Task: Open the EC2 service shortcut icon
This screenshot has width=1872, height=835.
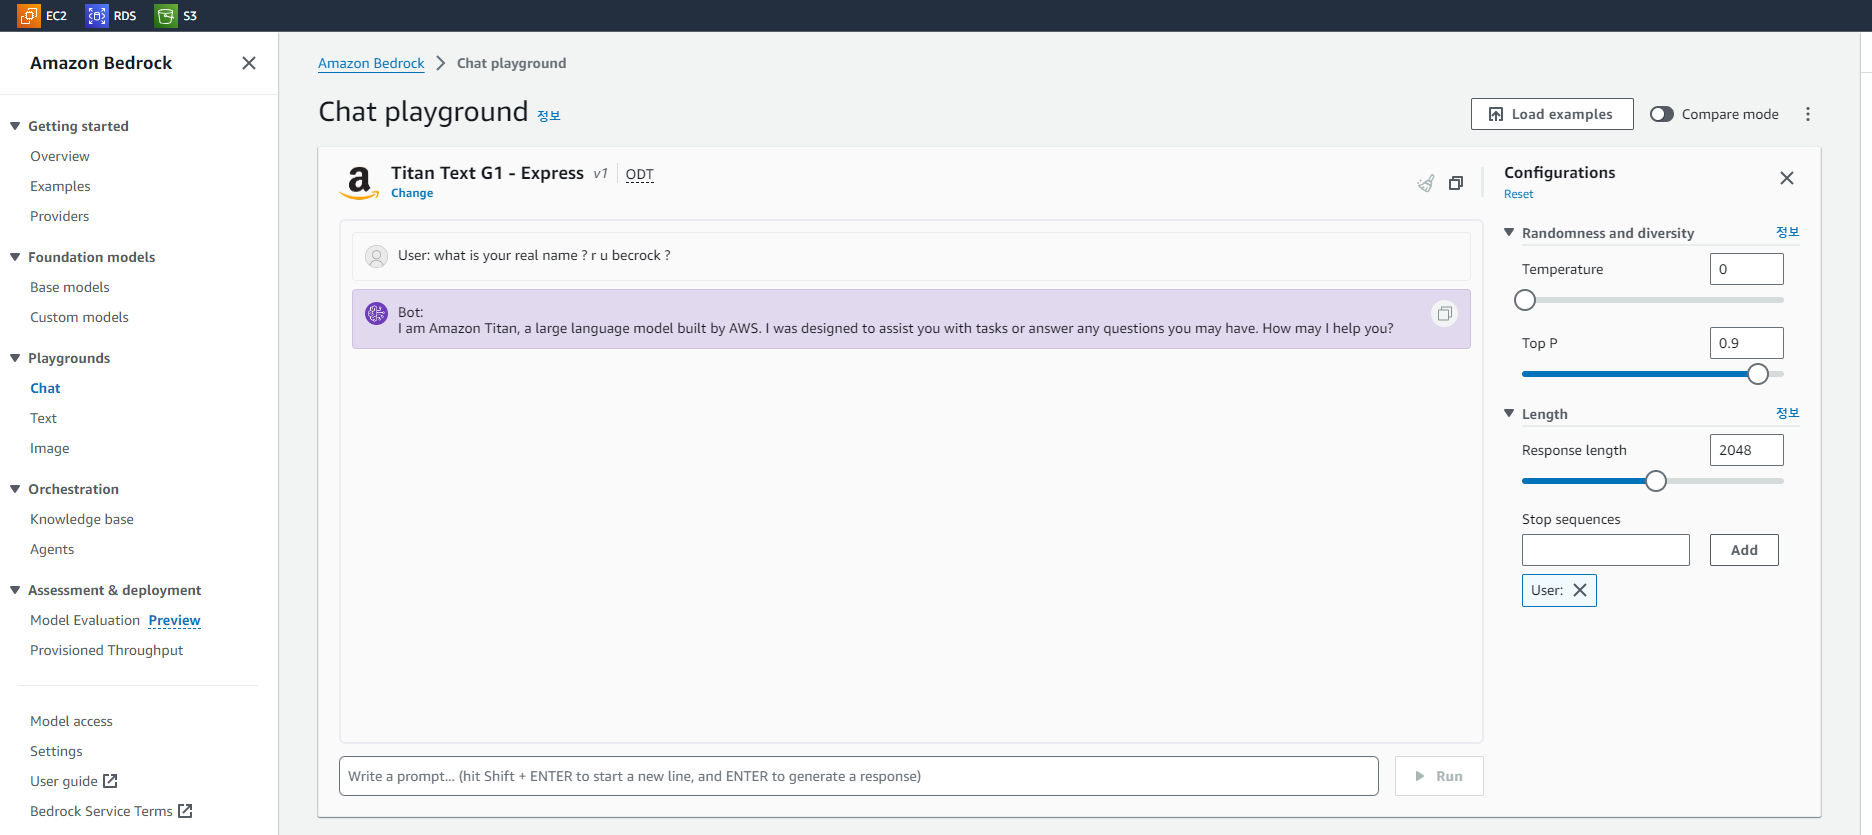Action: [x=29, y=16]
